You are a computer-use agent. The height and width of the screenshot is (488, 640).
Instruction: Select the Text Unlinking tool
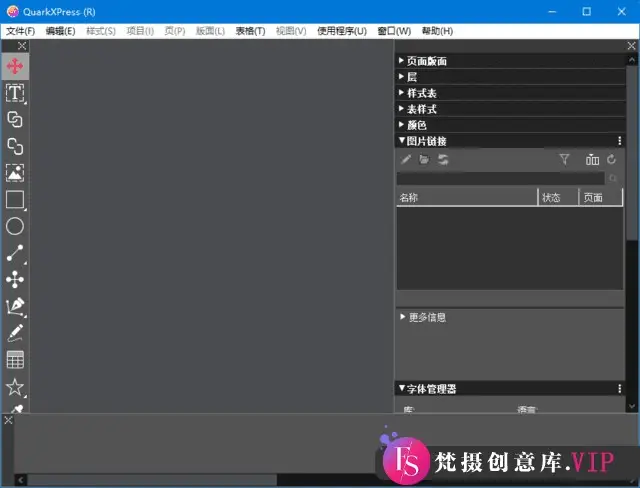pyautogui.click(x=15, y=146)
